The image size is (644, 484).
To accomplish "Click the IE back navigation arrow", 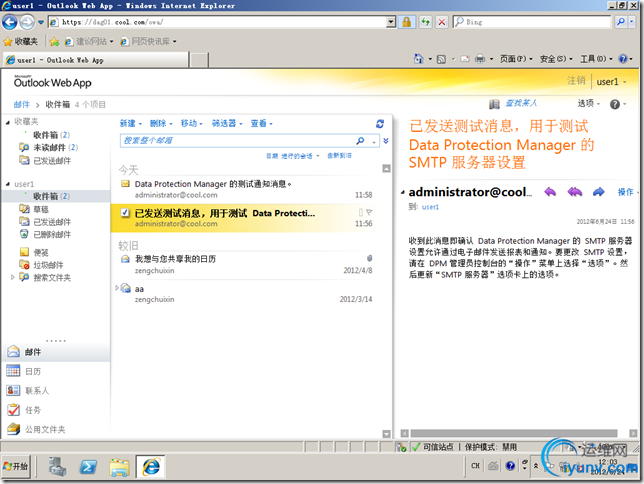I will pos(10,22).
